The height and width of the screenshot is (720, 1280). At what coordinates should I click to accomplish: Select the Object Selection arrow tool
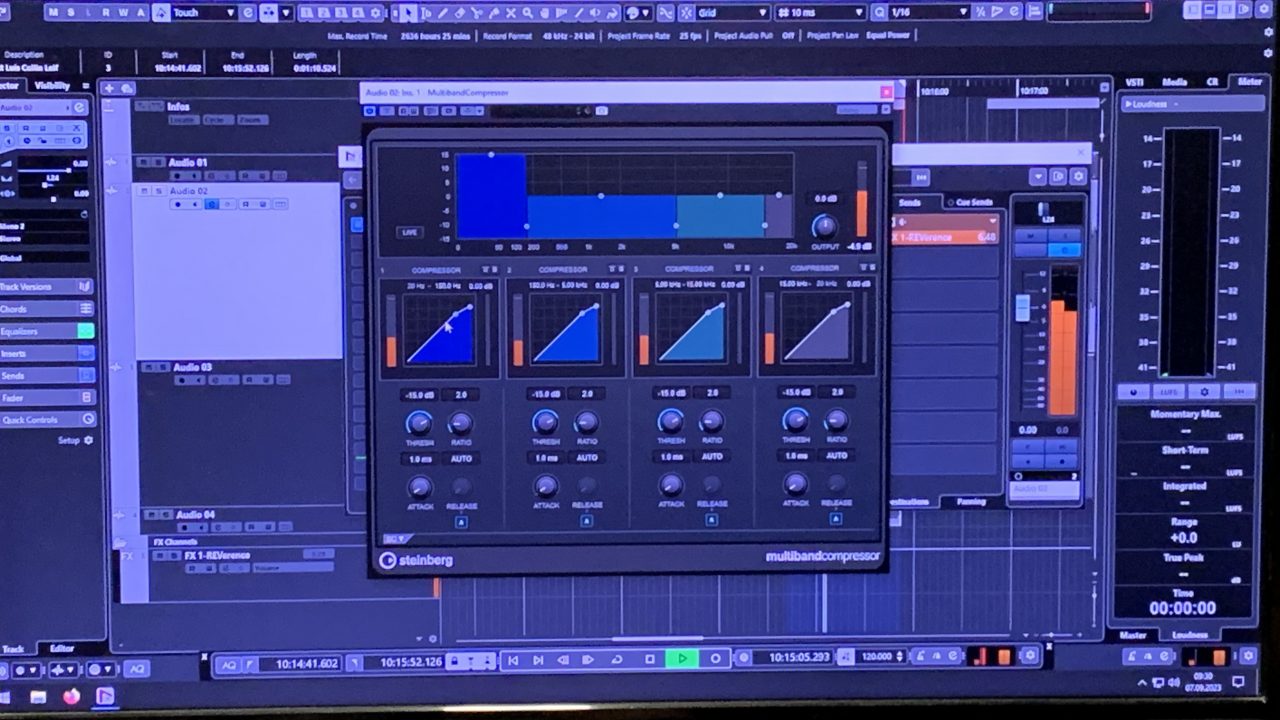coord(407,13)
